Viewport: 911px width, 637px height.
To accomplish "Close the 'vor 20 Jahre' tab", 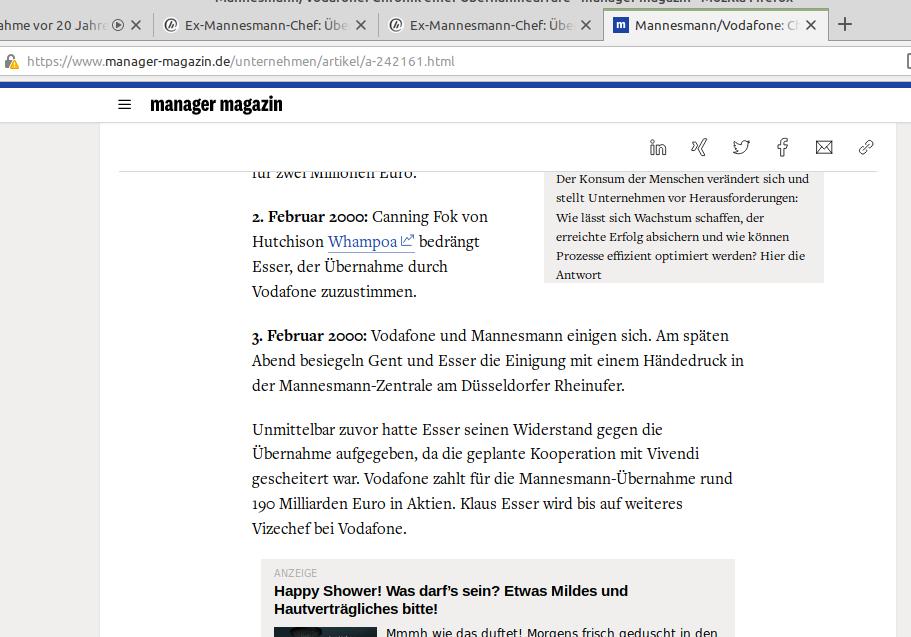I will click(x=136, y=25).
